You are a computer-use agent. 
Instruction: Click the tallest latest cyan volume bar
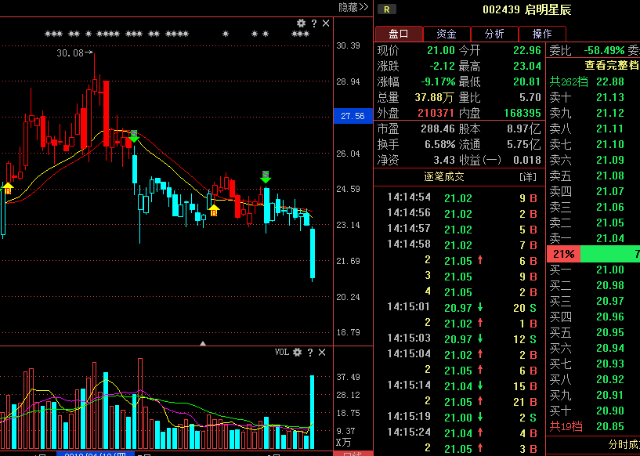[x=312, y=412]
